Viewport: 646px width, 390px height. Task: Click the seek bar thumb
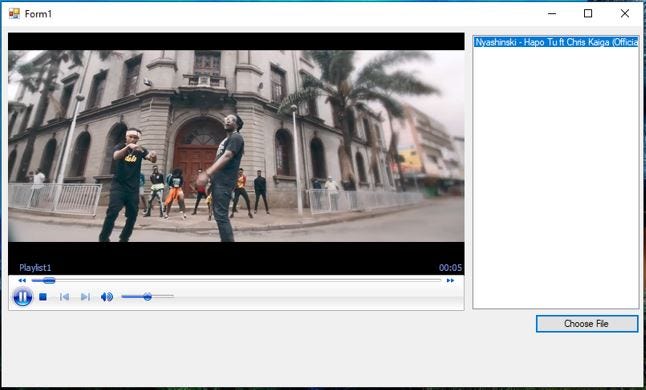point(49,280)
